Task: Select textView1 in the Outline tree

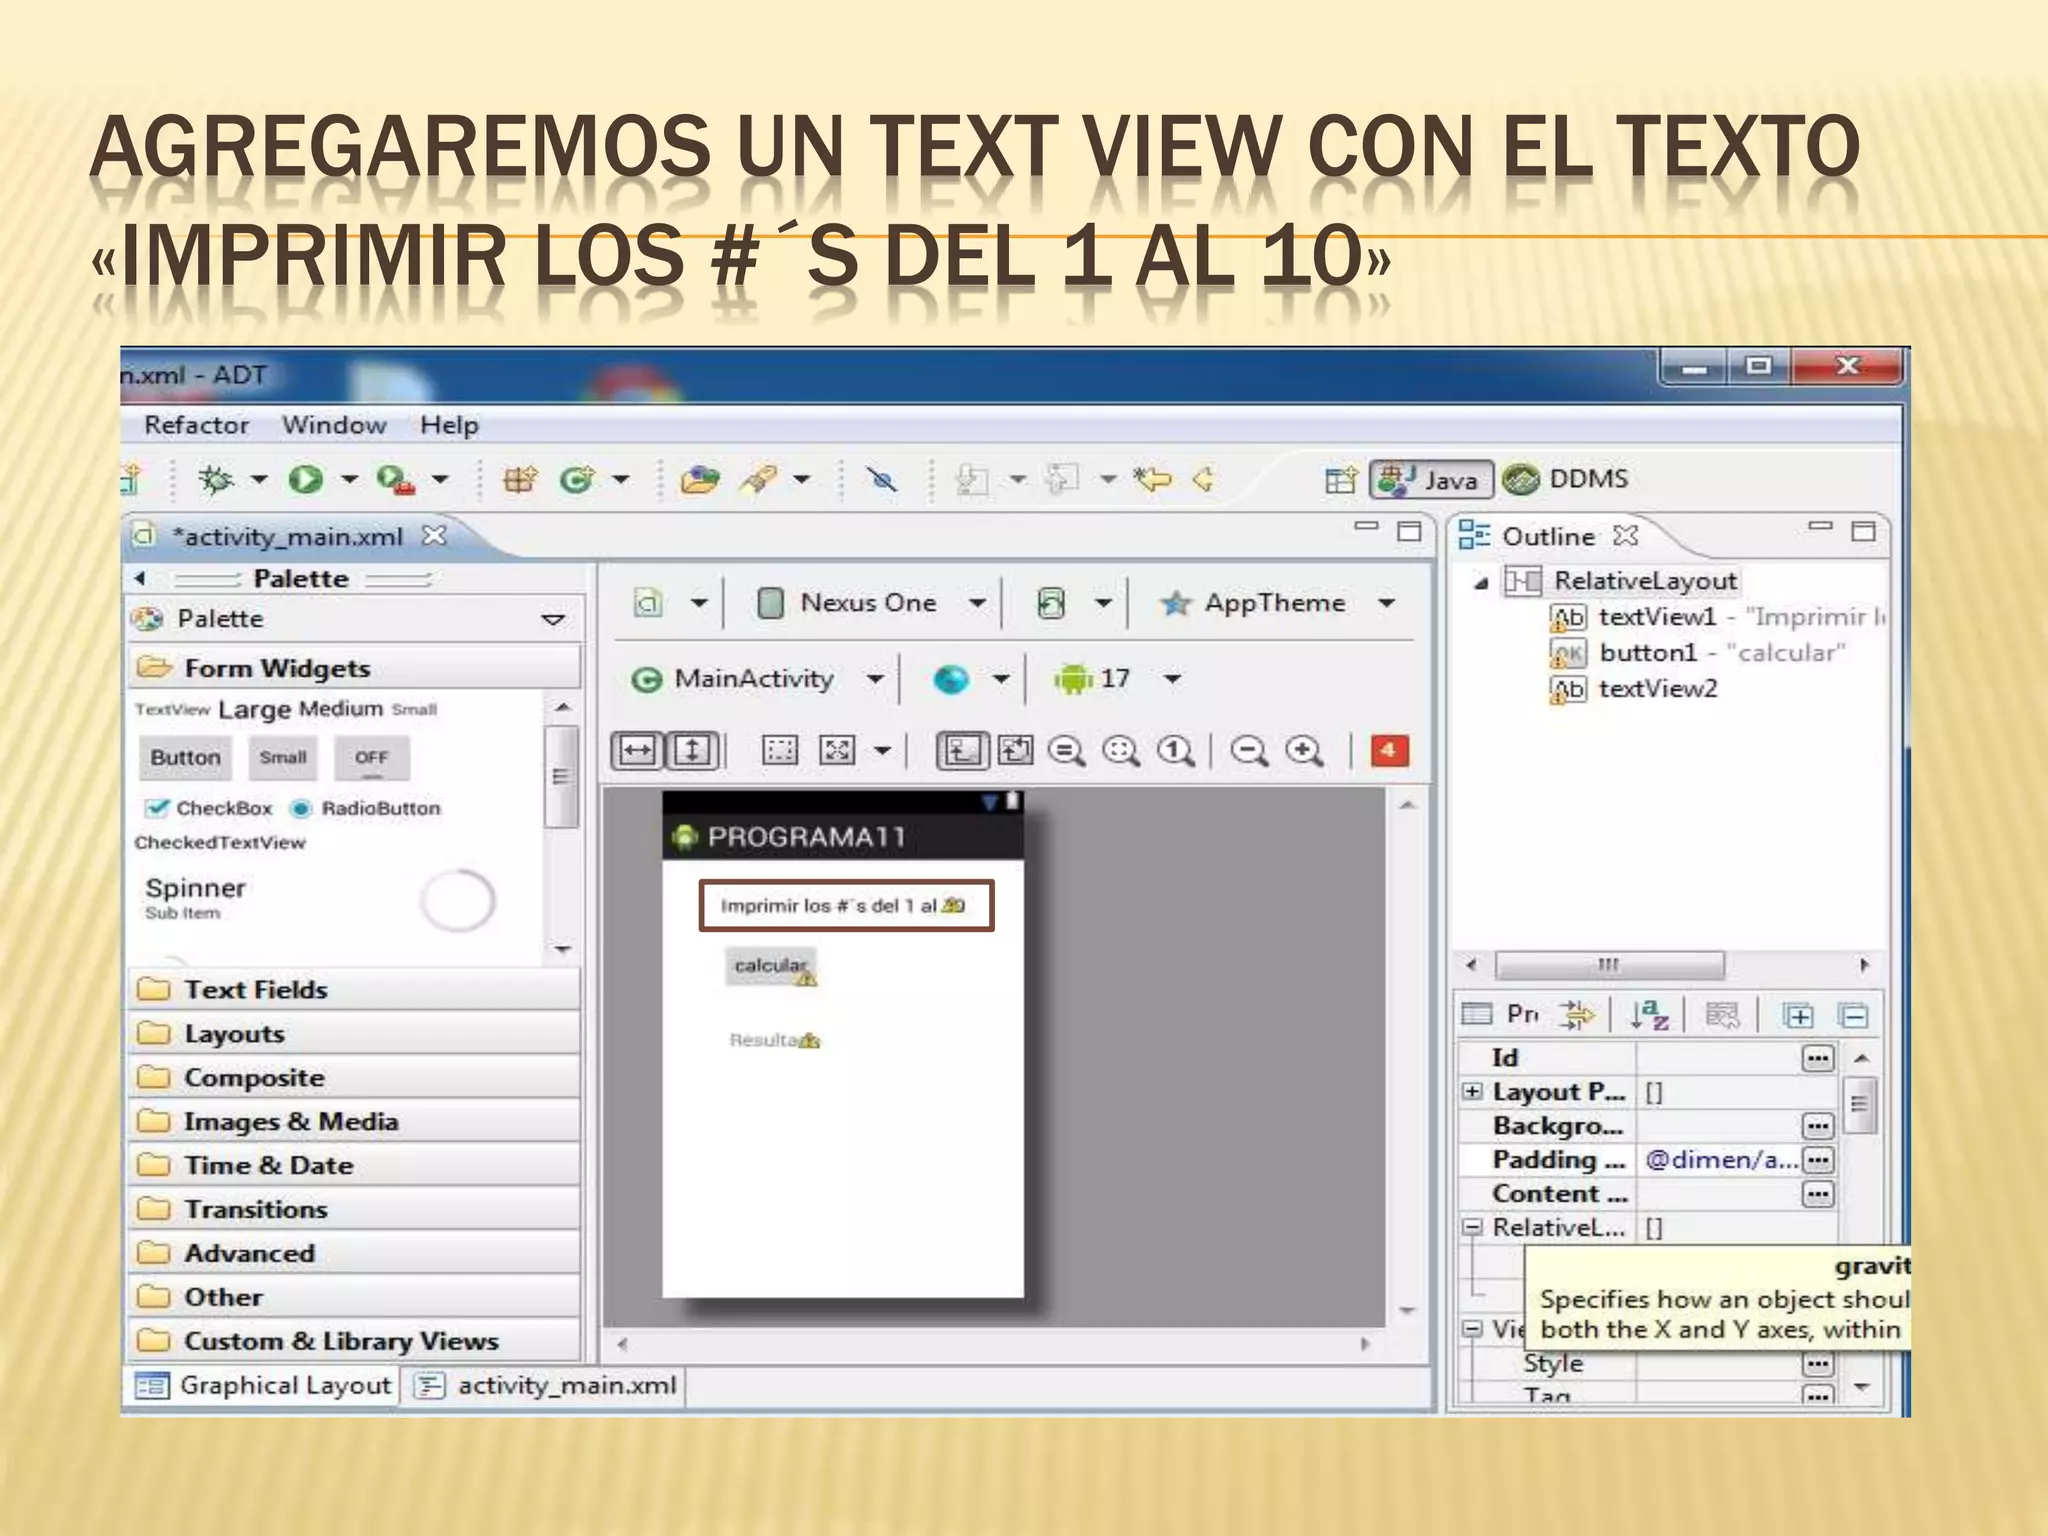Action: click(x=1718, y=618)
